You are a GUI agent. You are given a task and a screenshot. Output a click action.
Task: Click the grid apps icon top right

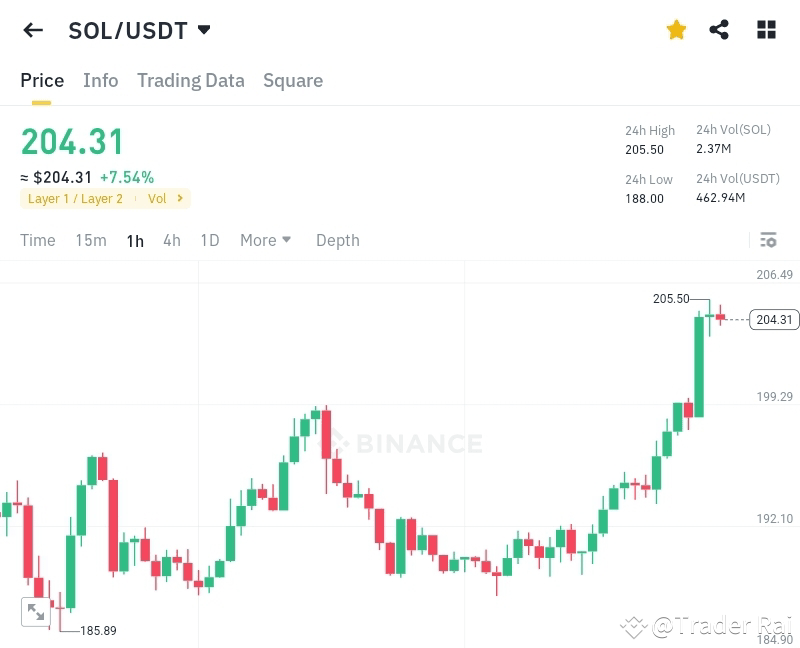765,30
